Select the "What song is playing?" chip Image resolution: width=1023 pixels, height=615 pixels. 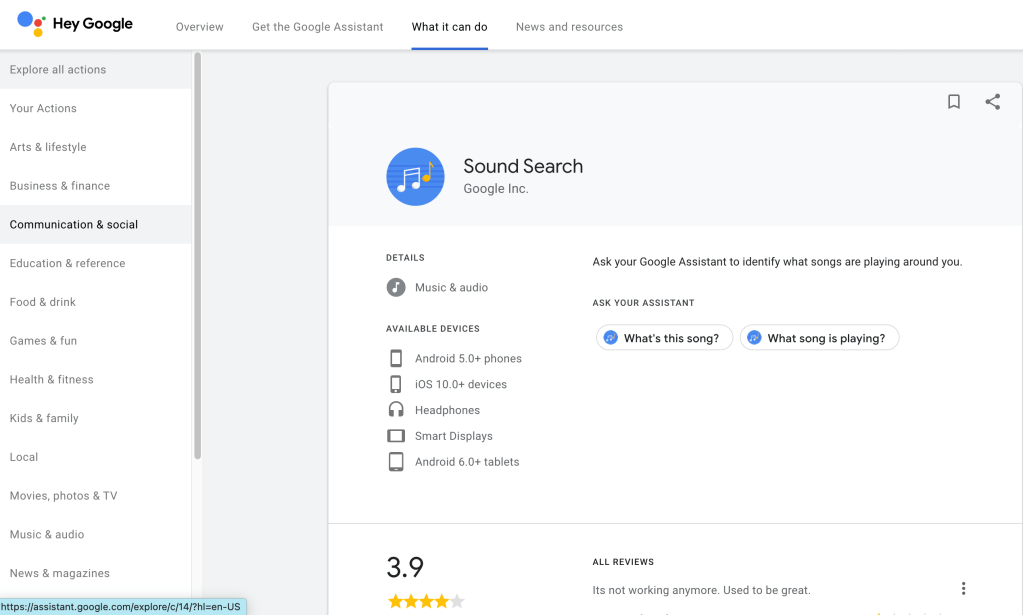819,338
